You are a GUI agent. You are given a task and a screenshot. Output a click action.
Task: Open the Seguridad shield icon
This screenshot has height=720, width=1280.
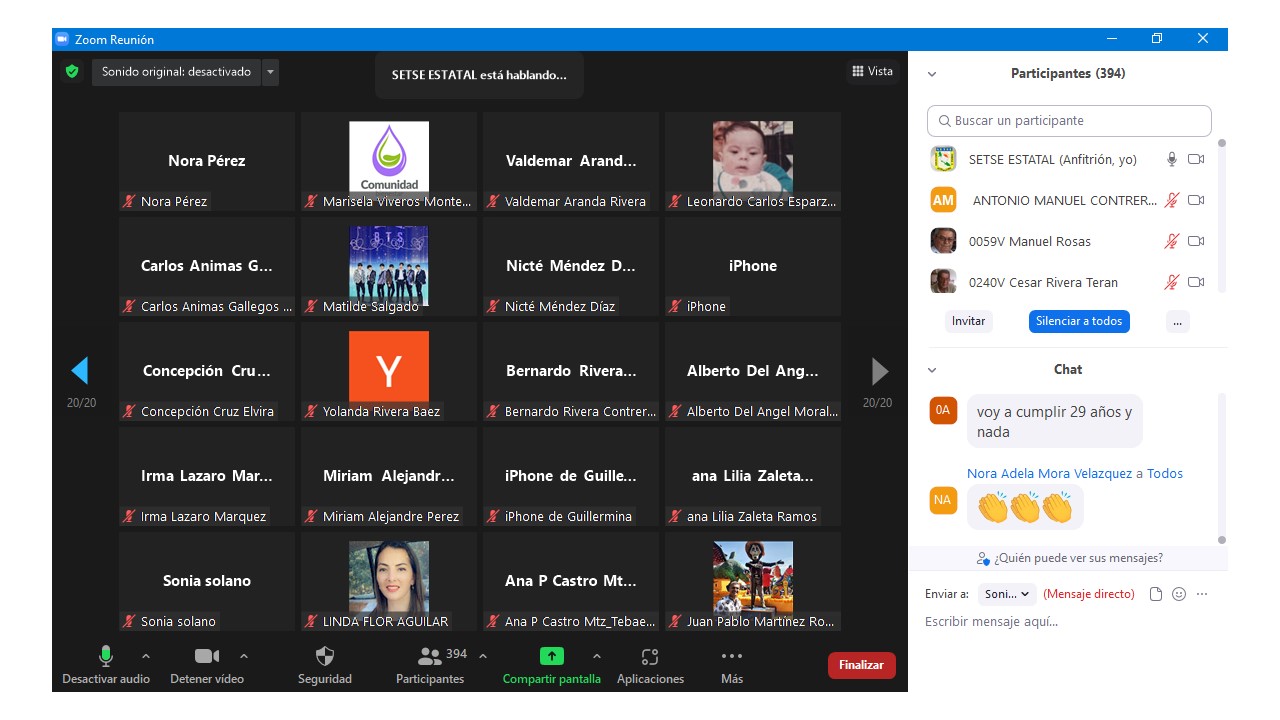(x=325, y=656)
